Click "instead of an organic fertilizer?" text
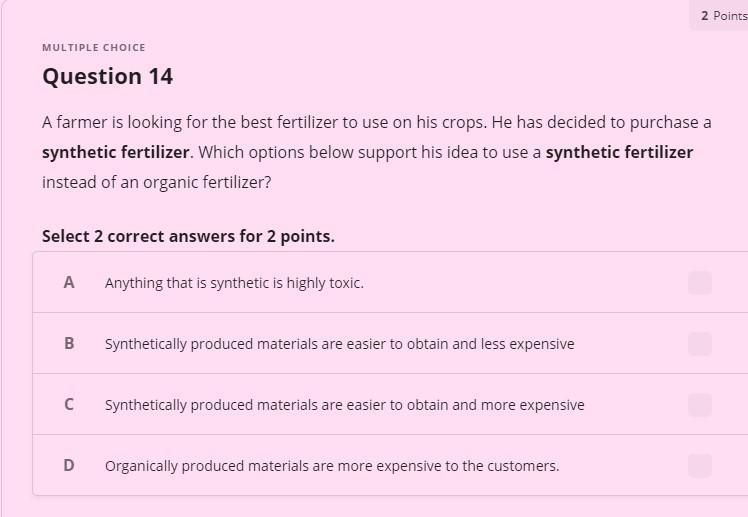This screenshot has height=517, width=748. coord(156,183)
